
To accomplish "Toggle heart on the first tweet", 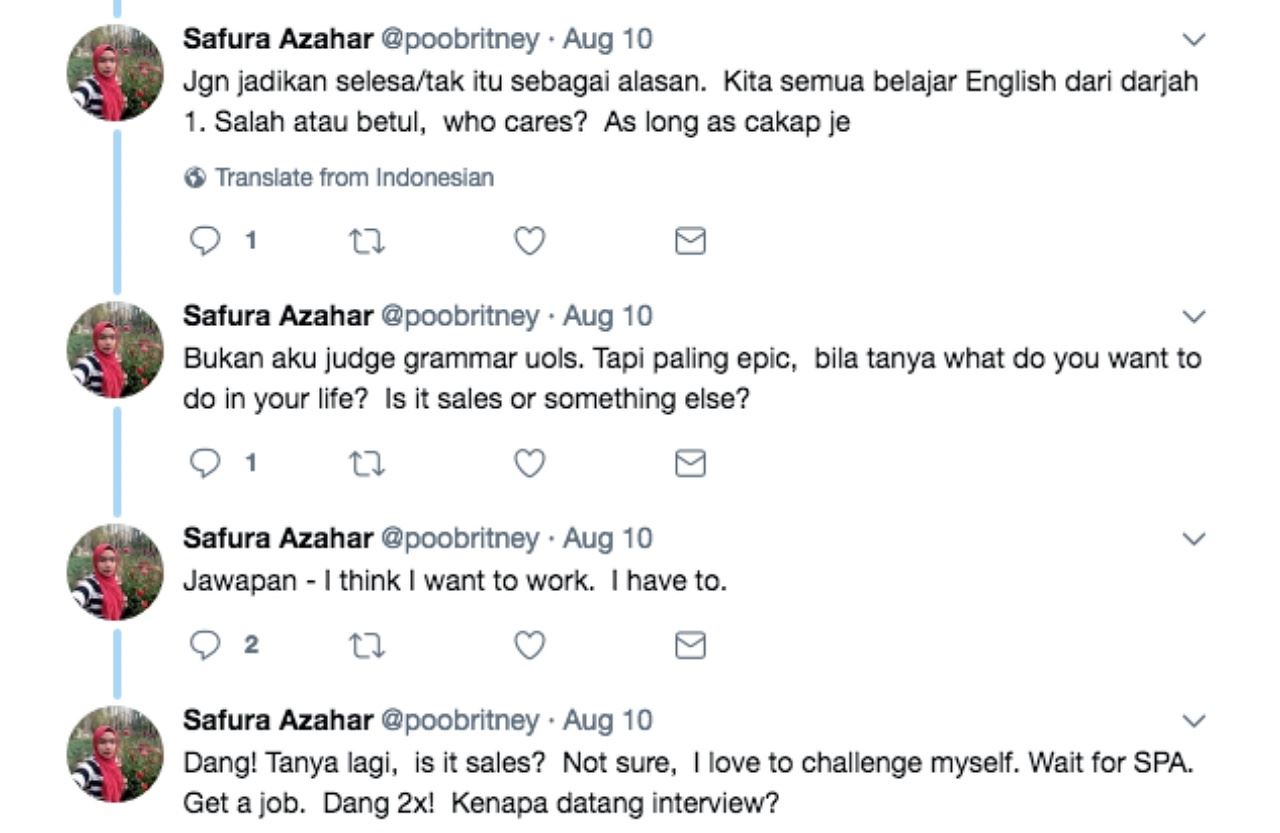I will pos(529,239).
